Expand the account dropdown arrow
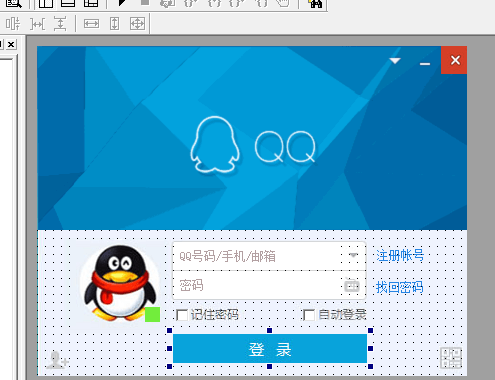 click(353, 256)
